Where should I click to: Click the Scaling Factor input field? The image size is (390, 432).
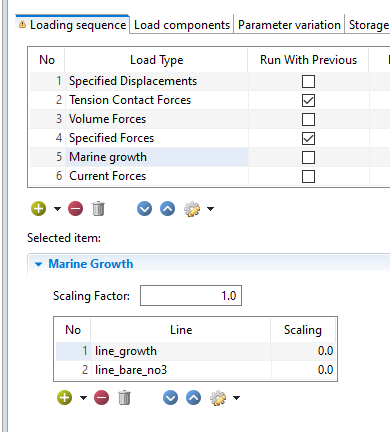point(191,295)
